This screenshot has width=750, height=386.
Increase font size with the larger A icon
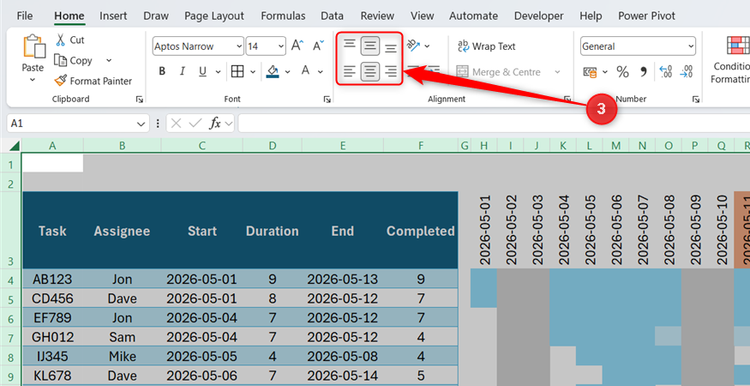coord(297,46)
